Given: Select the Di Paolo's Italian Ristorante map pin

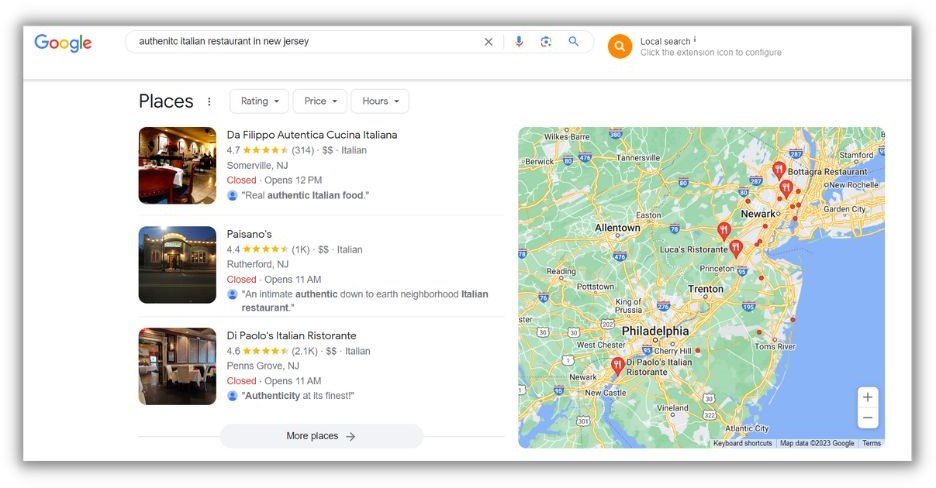Looking at the screenshot, I should [617, 365].
